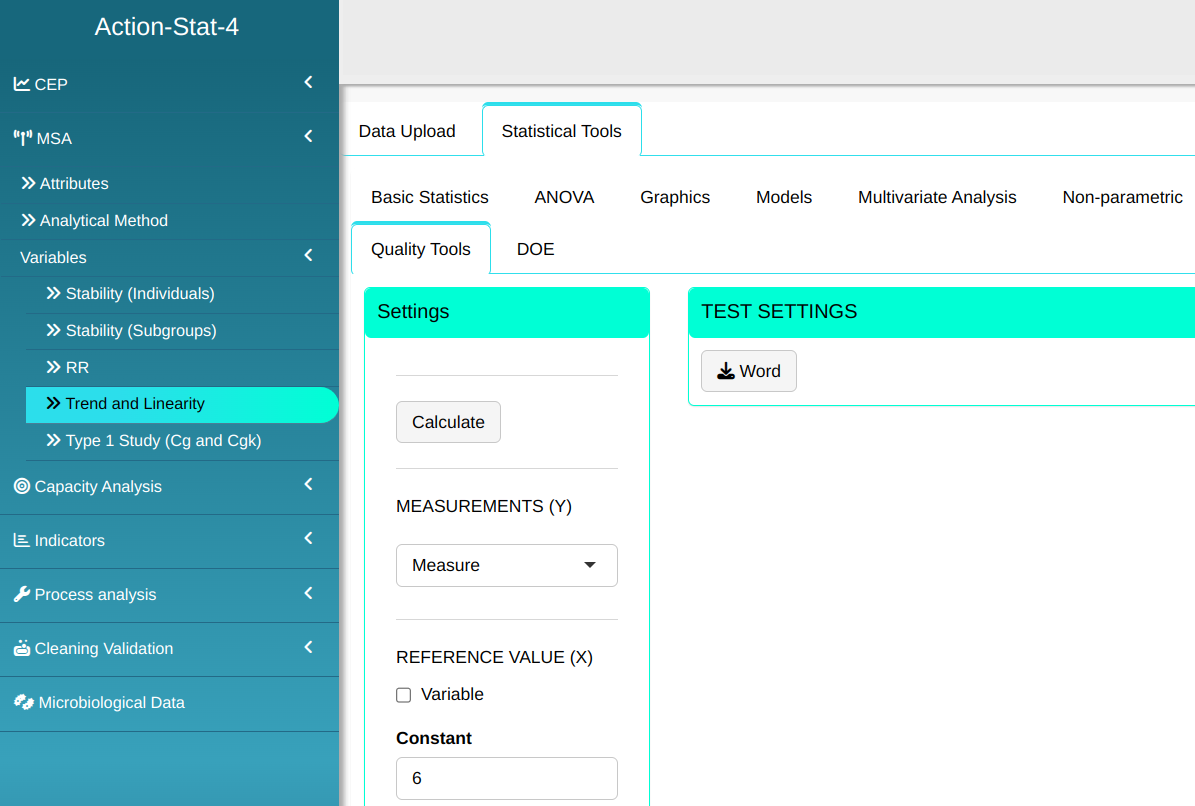Image resolution: width=1195 pixels, height=806 pixels.
Task: Click the CEP chart icon in sidebar
Action: coord(21,84)
